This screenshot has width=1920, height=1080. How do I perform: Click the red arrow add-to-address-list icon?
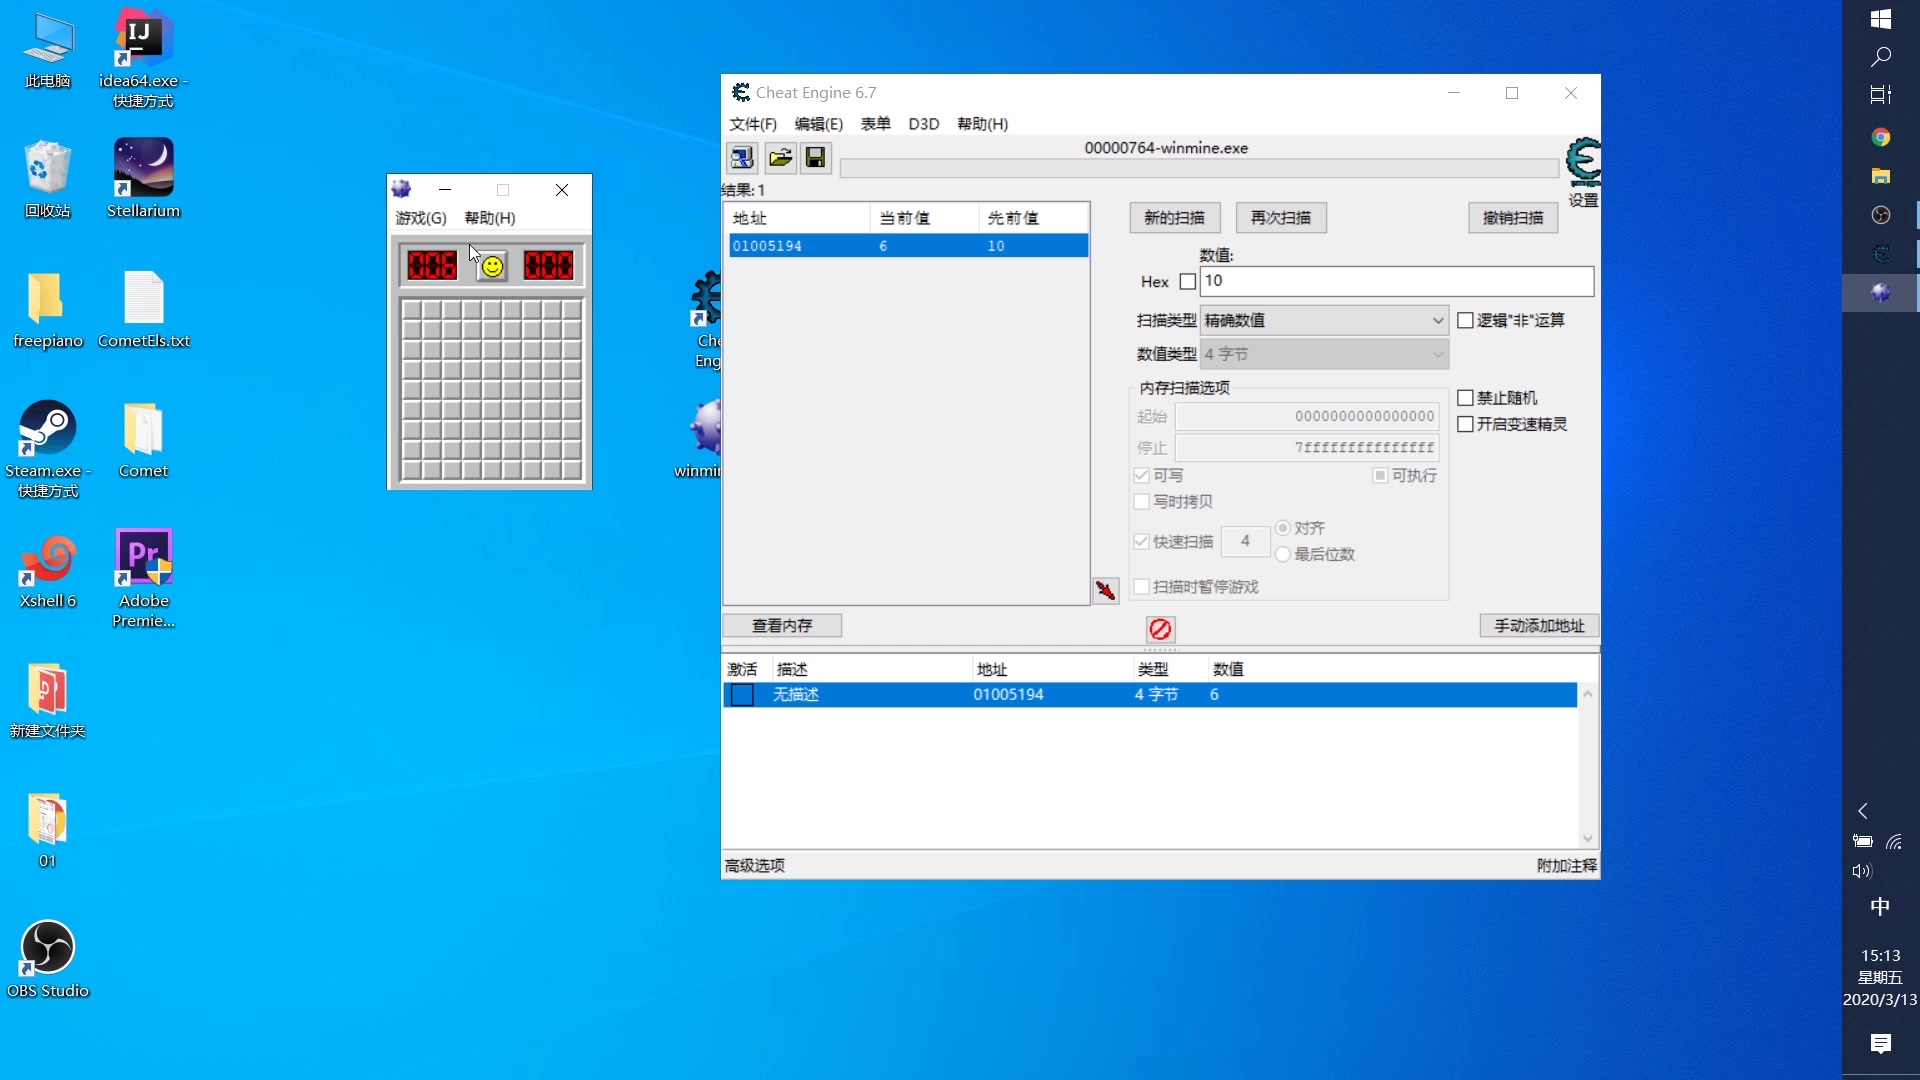(1105, 590)
